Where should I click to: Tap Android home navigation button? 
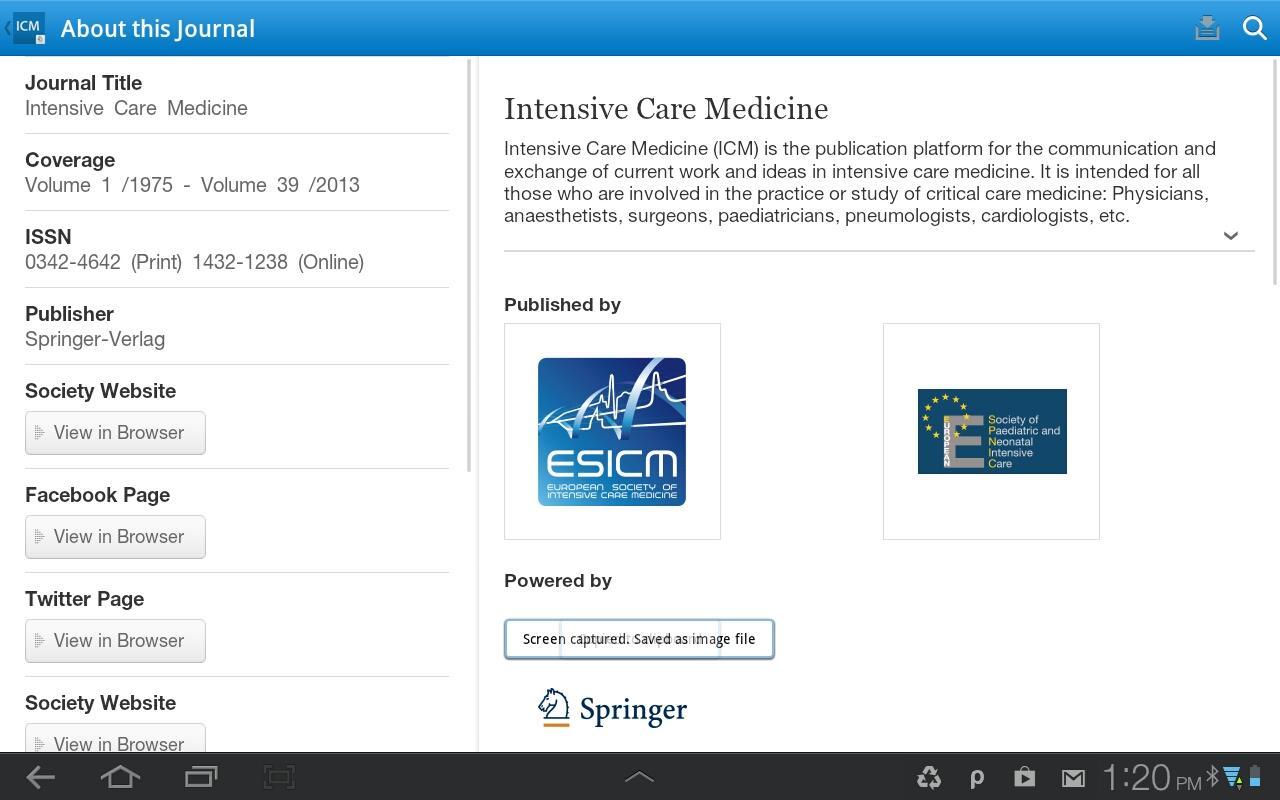(120, 777)
